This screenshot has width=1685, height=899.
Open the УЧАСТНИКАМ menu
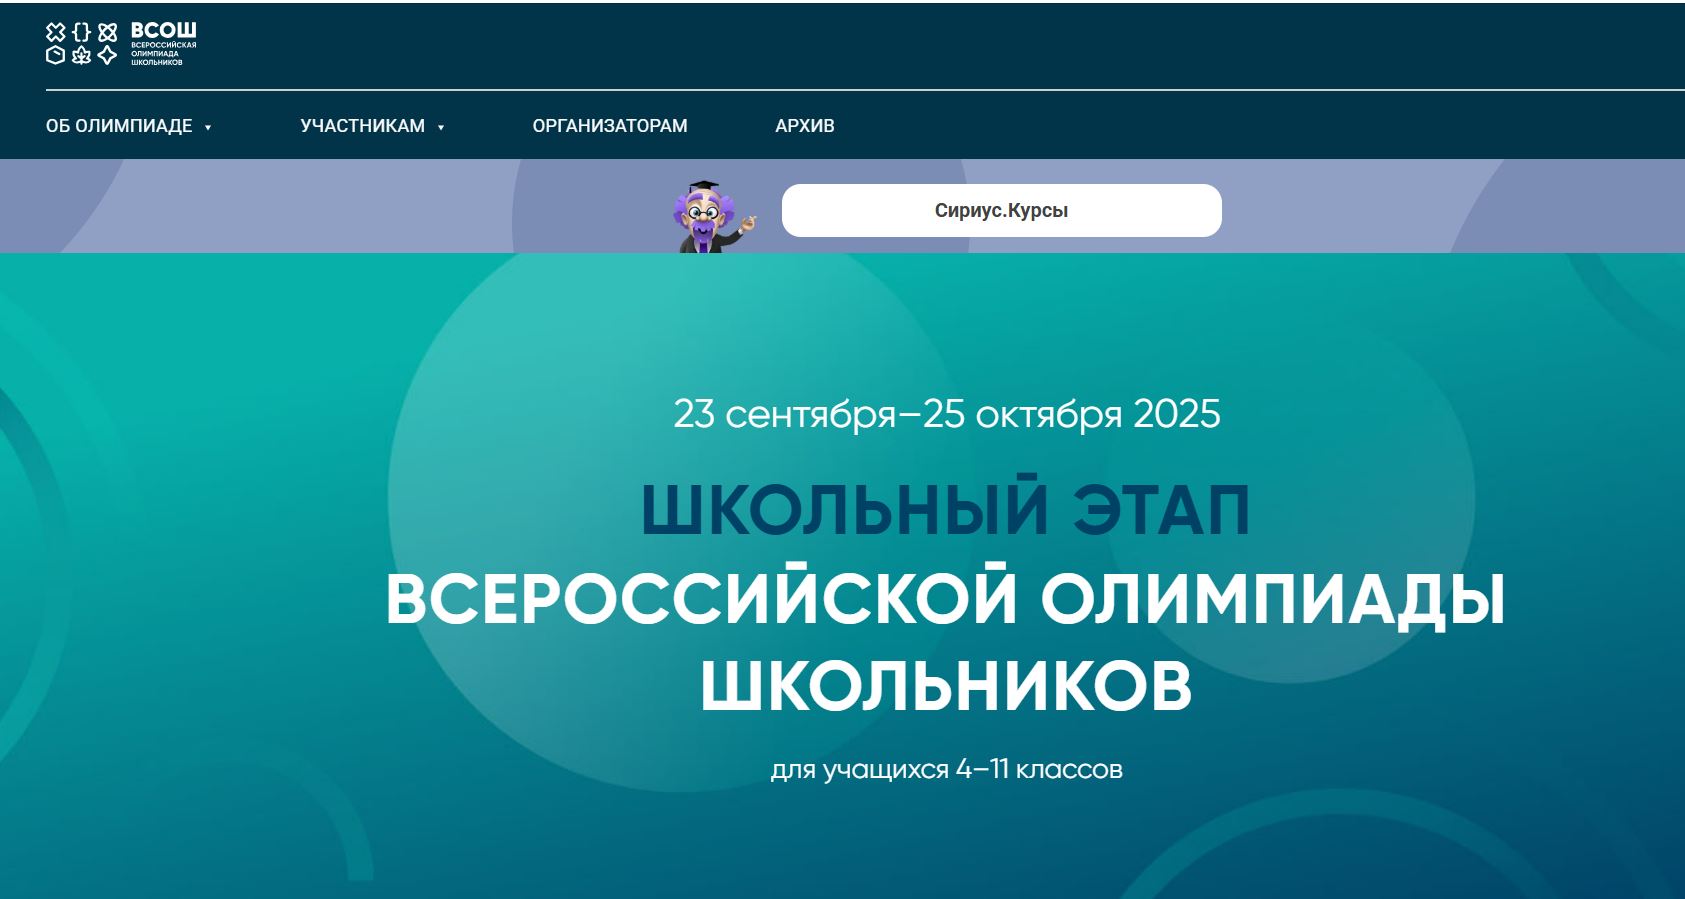coord(363,126)
